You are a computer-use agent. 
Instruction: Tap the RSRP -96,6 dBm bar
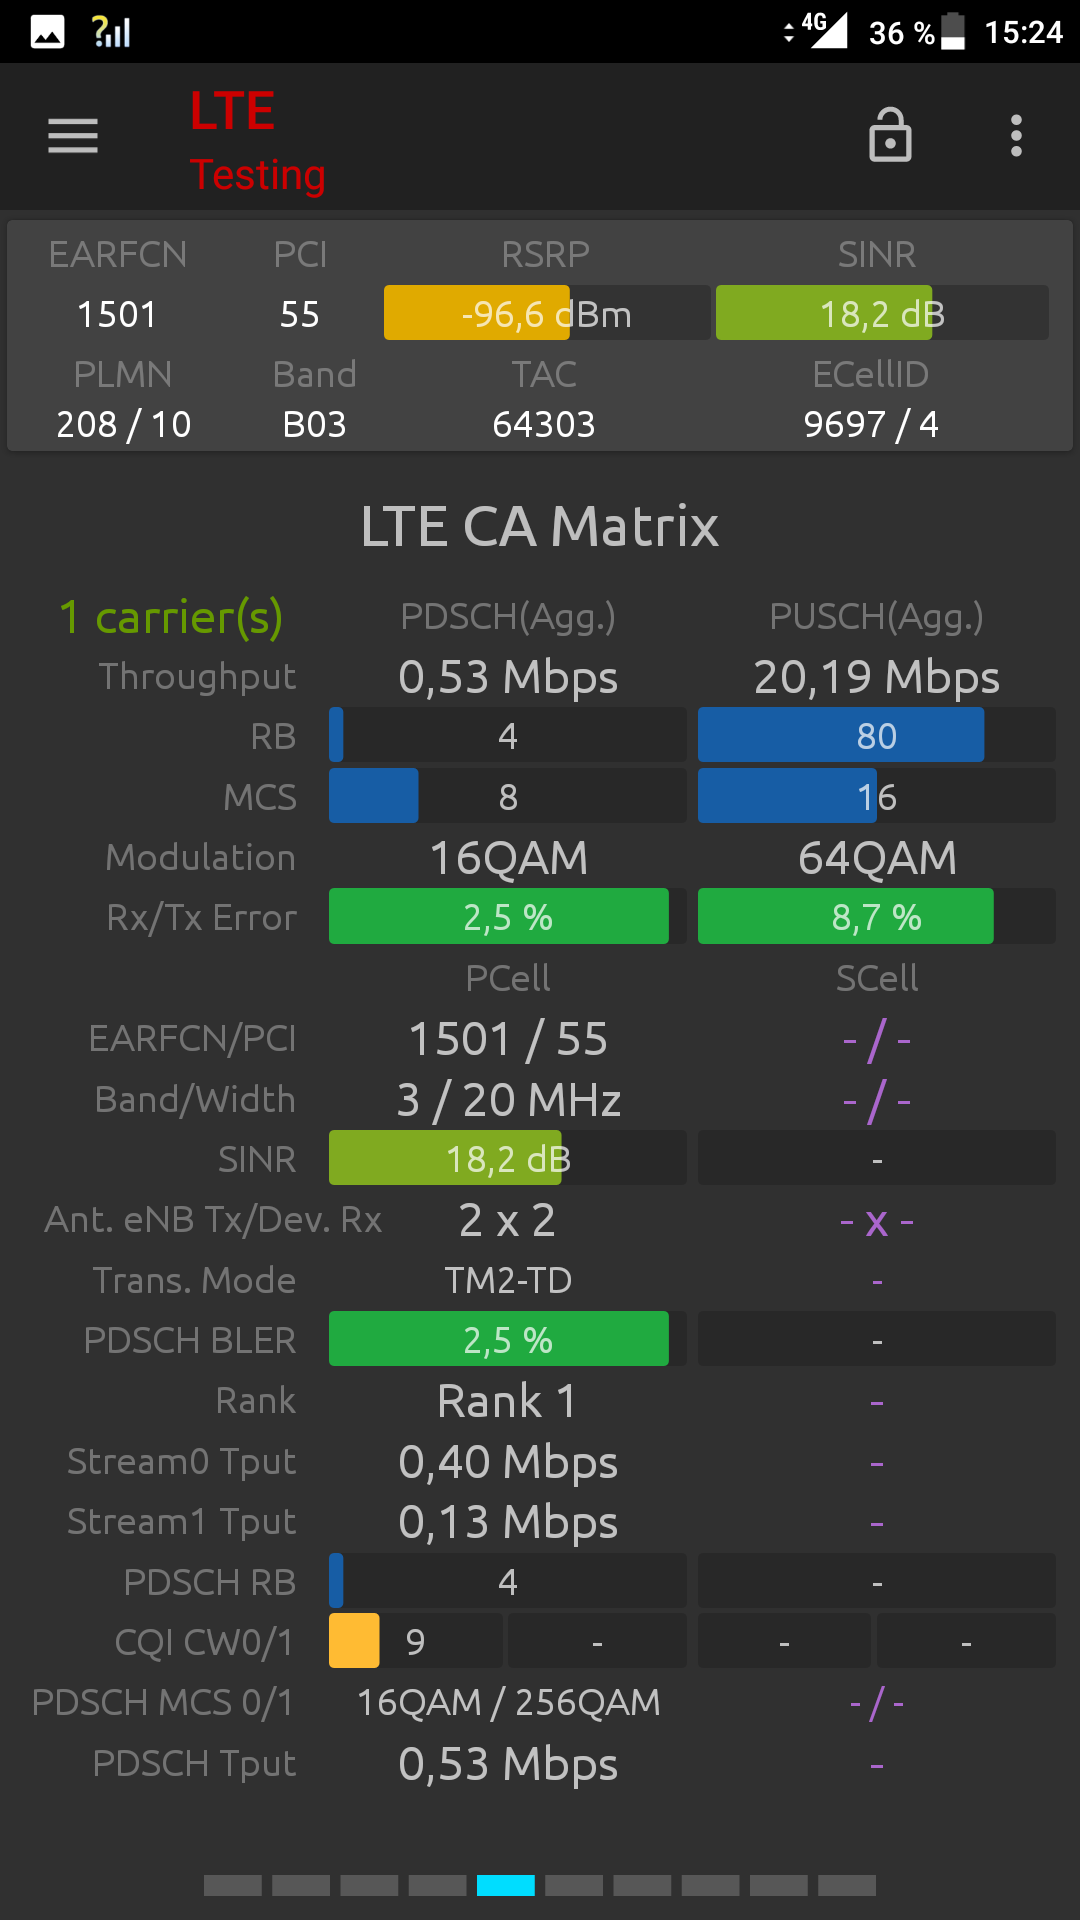tap(547, 313)
